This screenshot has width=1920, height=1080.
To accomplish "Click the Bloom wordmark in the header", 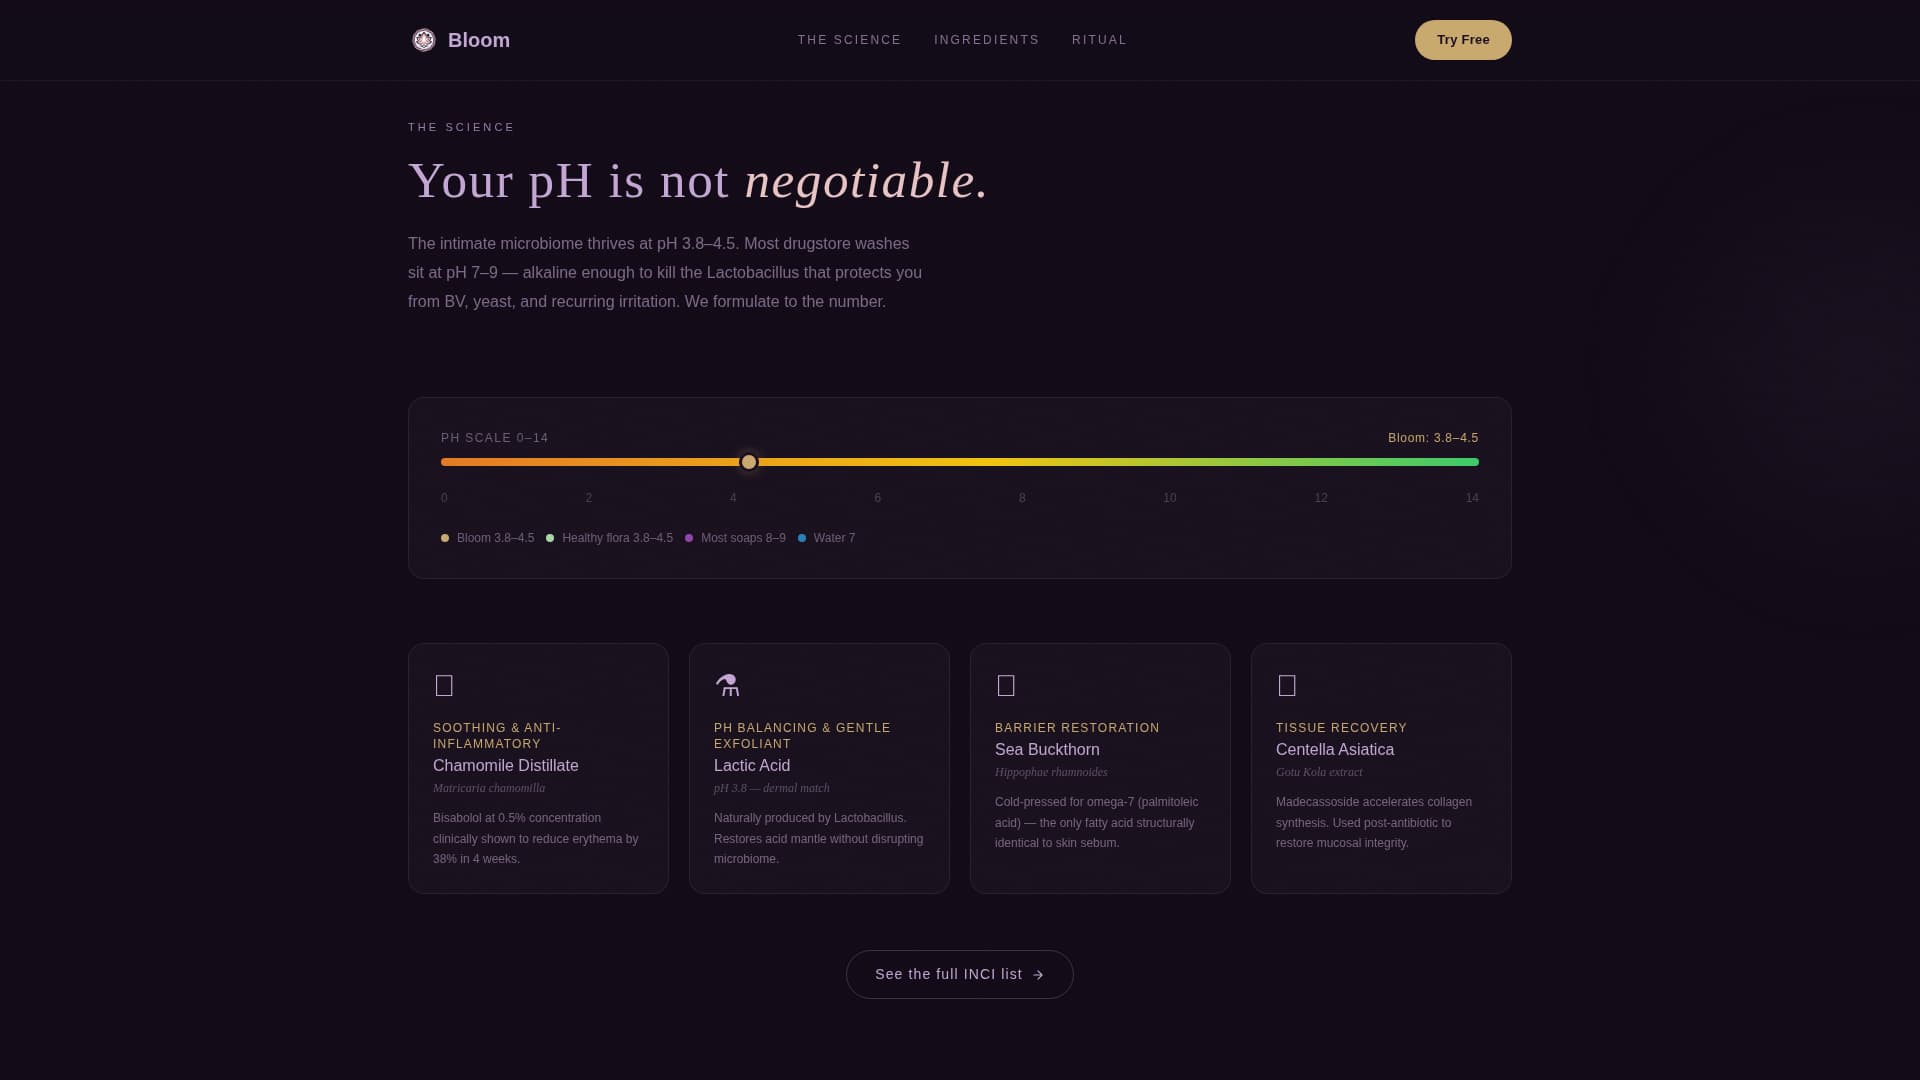I will [x=479, y=40].
